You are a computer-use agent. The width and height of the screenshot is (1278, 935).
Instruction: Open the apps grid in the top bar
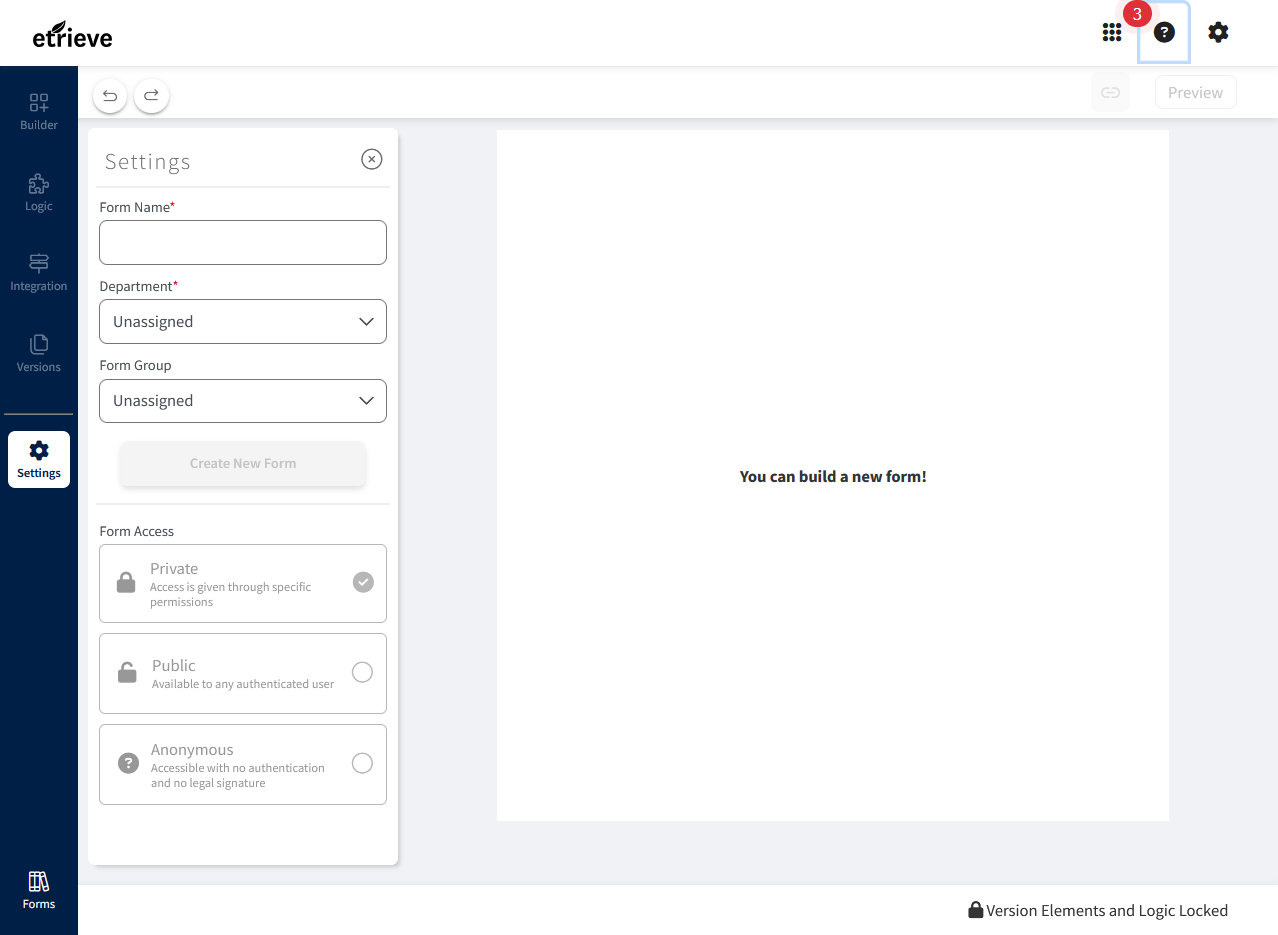pyautogui.click(x=1111, y=32)
